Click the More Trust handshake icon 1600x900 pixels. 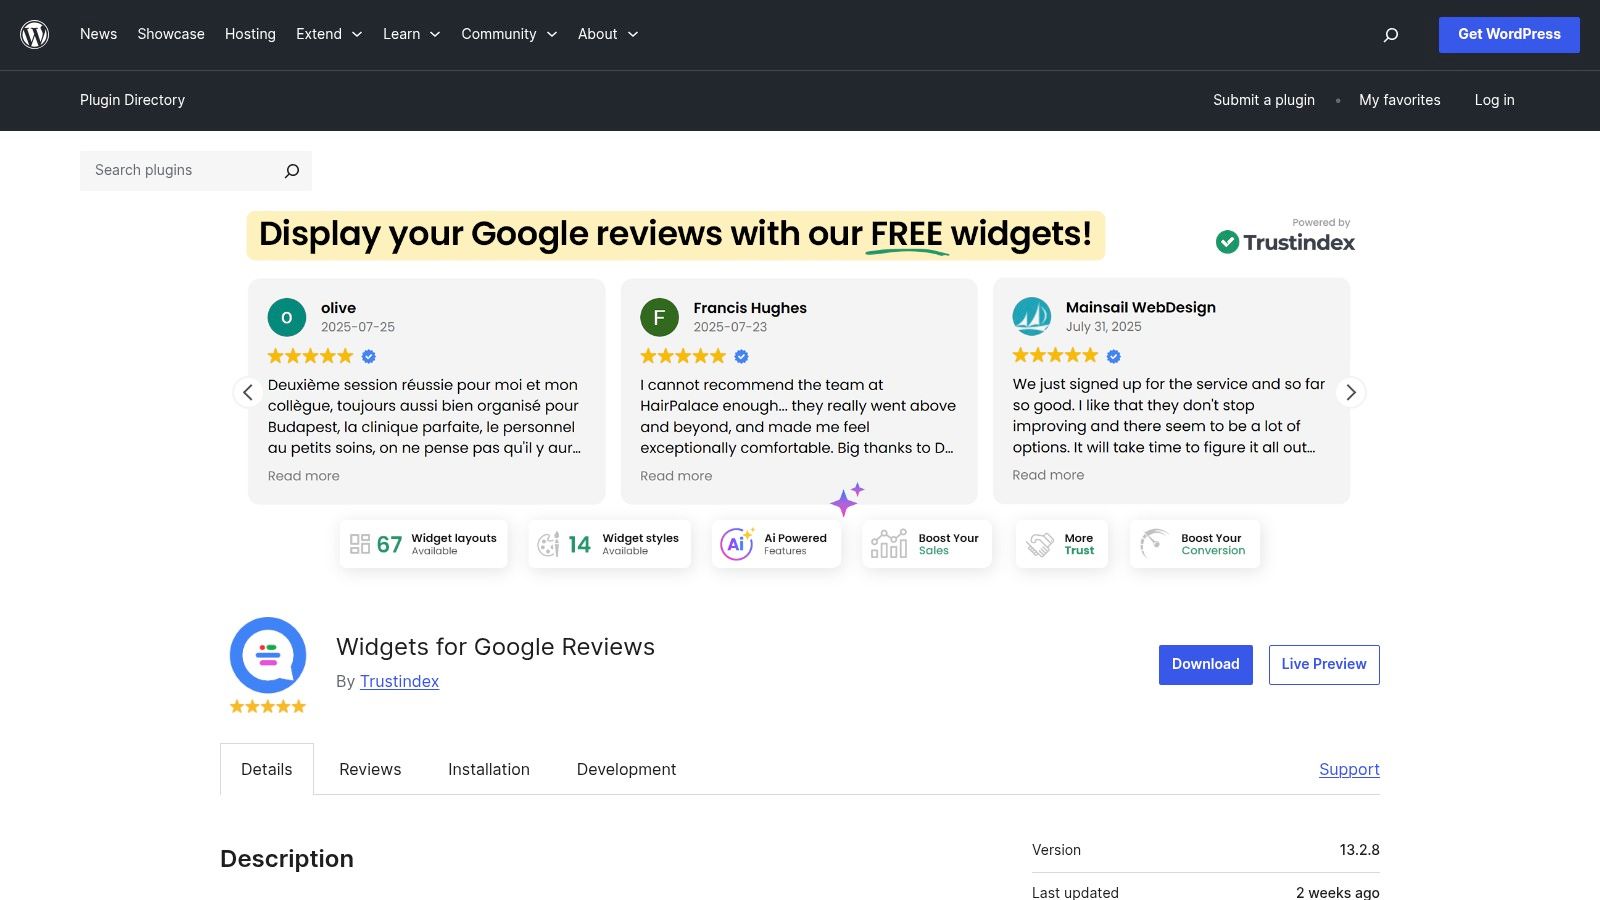tap(1040, 544)
